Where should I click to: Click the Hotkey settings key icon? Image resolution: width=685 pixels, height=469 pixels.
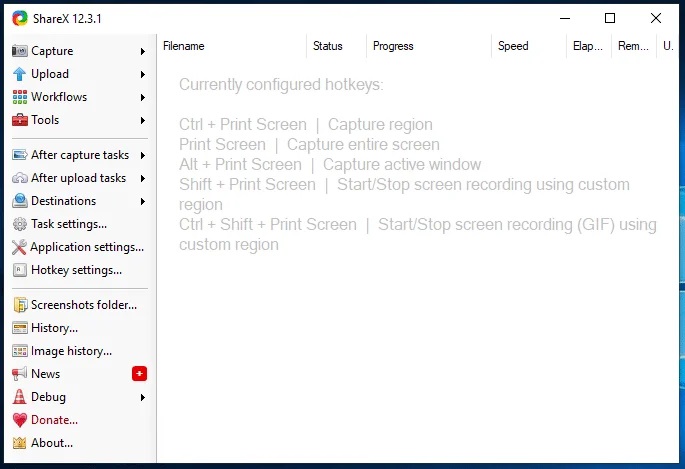20,270
